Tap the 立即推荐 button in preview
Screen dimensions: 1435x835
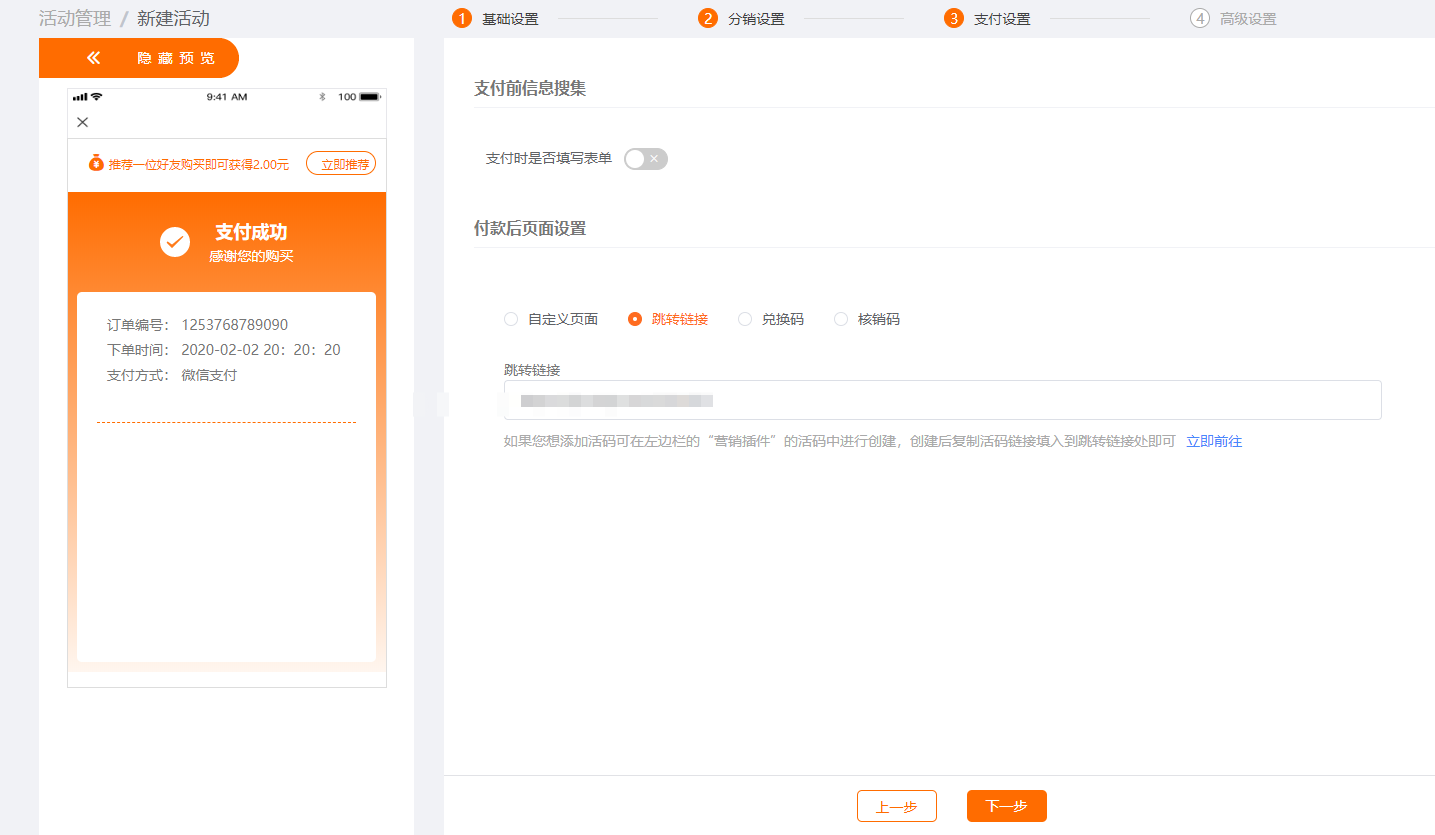341,164
